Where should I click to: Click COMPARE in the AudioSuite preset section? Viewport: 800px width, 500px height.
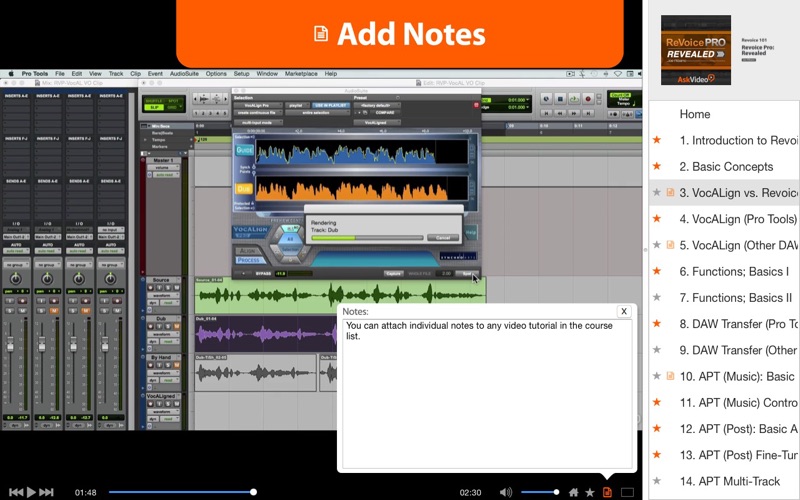(385, 112)
